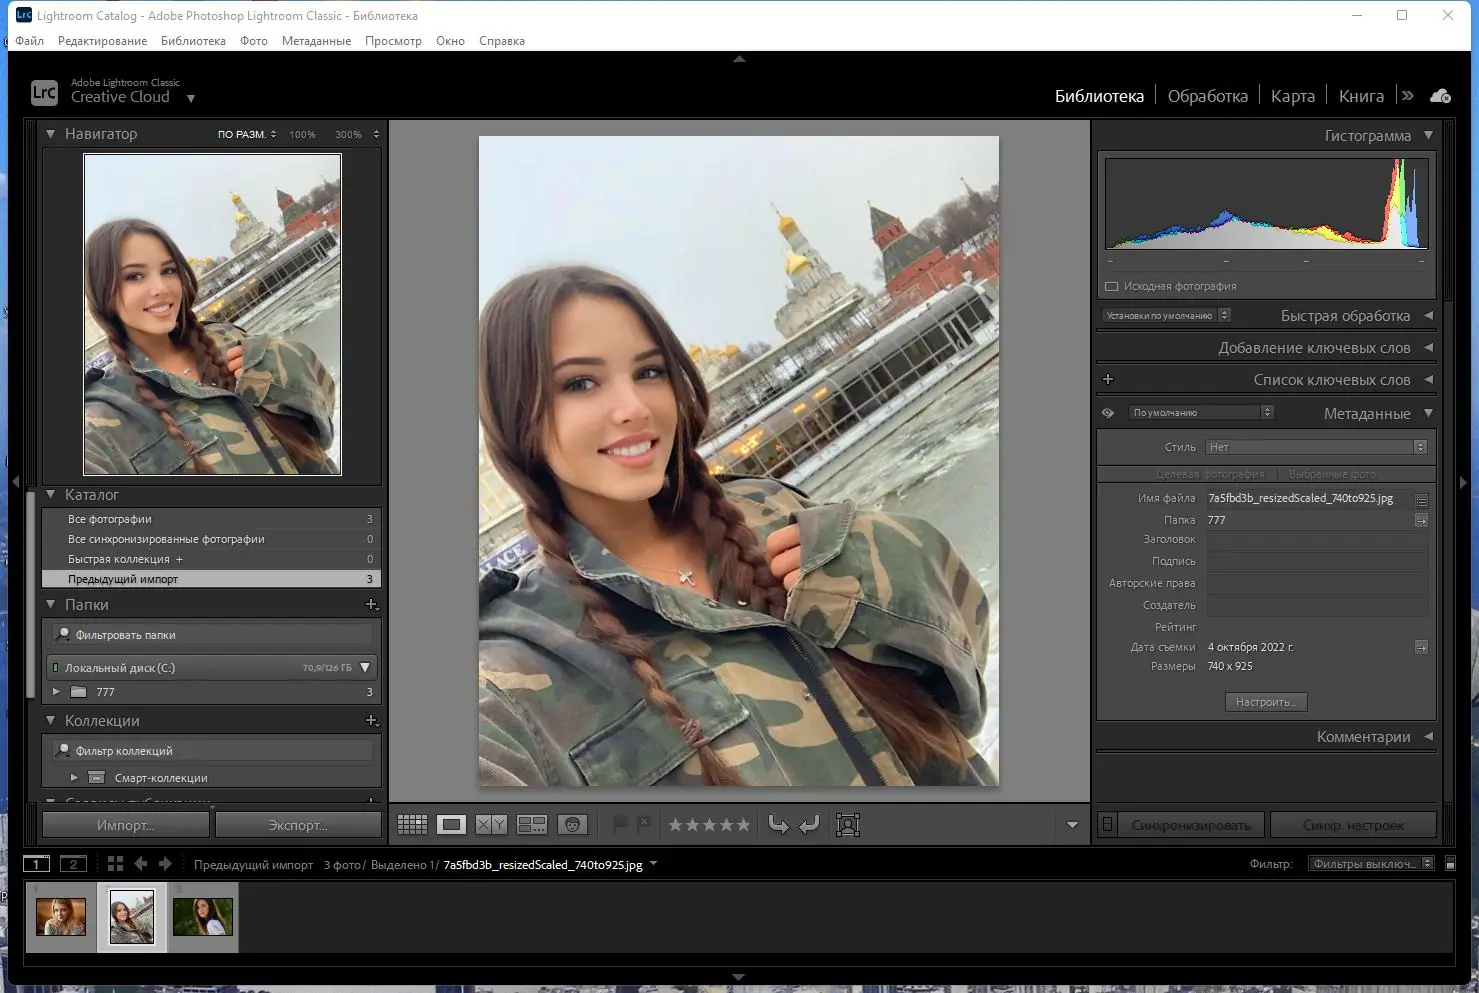Rotate photo clockwise with arrow icon
Screen dimensions: 1479x993
(809, 825)
